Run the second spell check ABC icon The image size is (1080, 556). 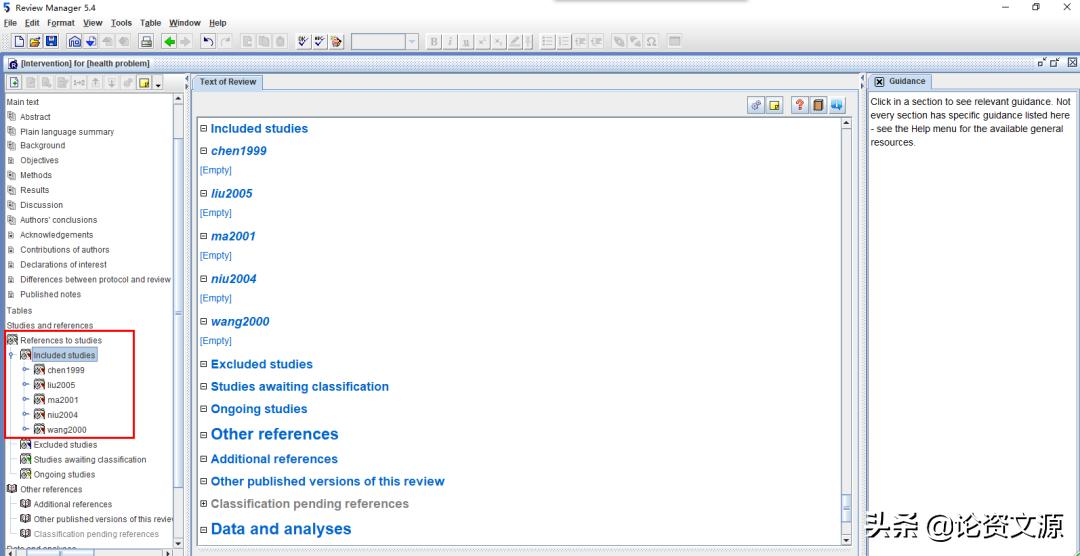320,41
